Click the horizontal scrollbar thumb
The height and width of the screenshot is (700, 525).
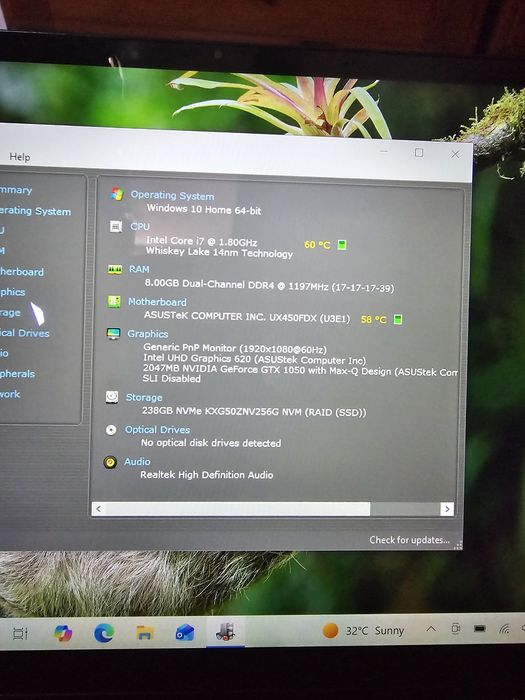click(x=238, y=509)
